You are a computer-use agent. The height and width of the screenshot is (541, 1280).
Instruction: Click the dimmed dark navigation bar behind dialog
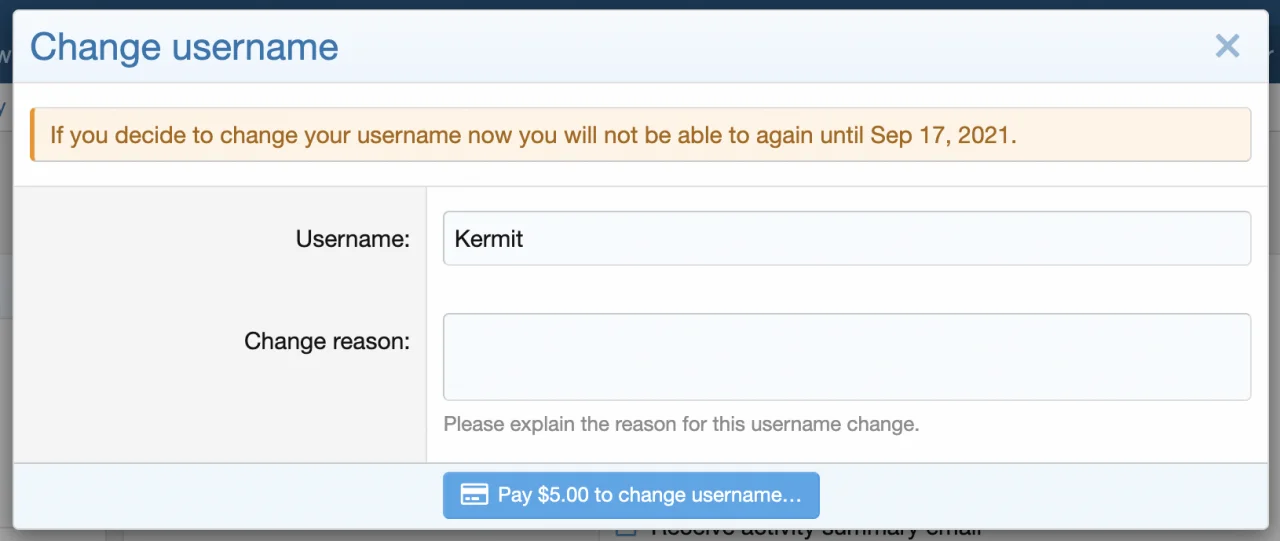640,4
